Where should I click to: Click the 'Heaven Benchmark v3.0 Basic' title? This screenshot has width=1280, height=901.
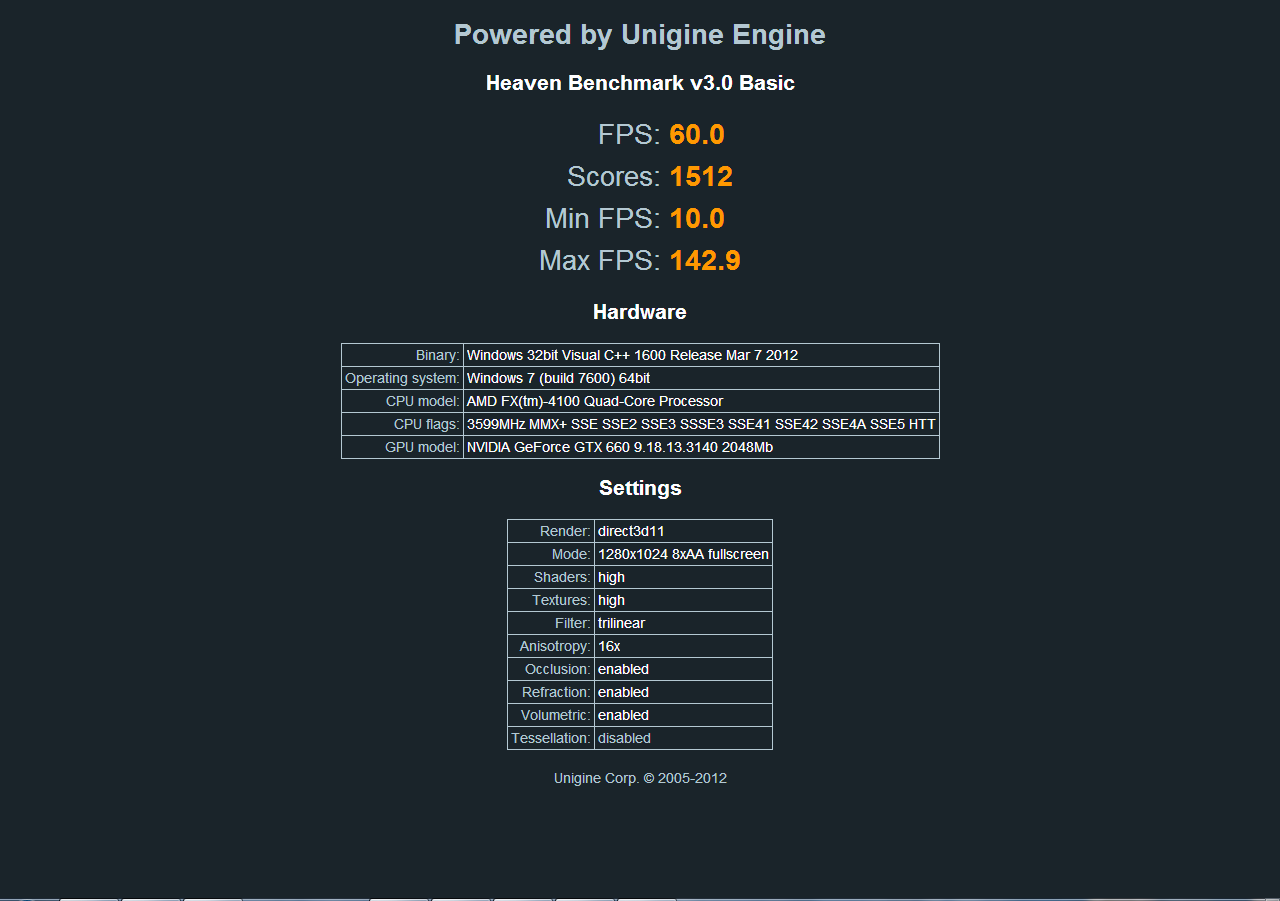click(x=640, y=83)
